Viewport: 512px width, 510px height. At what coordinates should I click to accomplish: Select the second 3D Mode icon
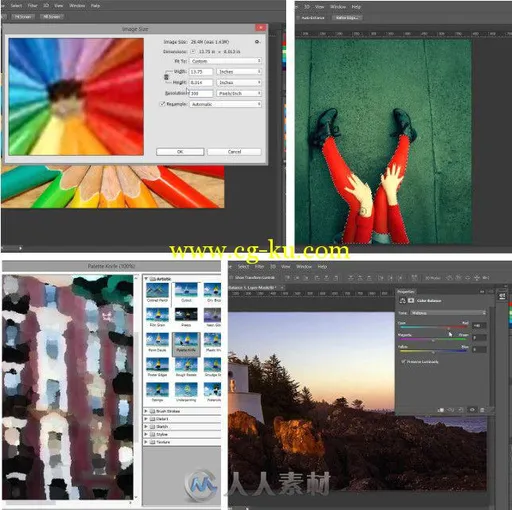(458, 277)
